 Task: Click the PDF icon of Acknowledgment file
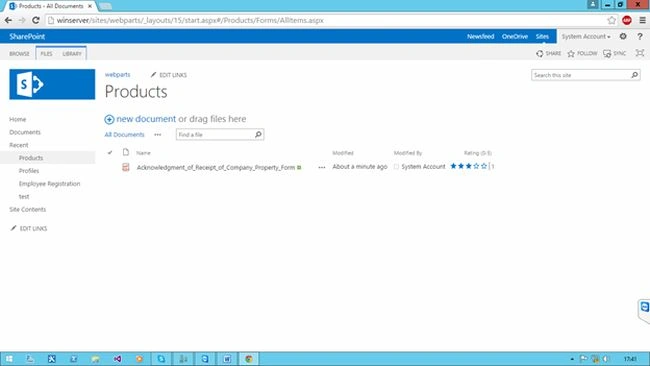coord(126,167)
